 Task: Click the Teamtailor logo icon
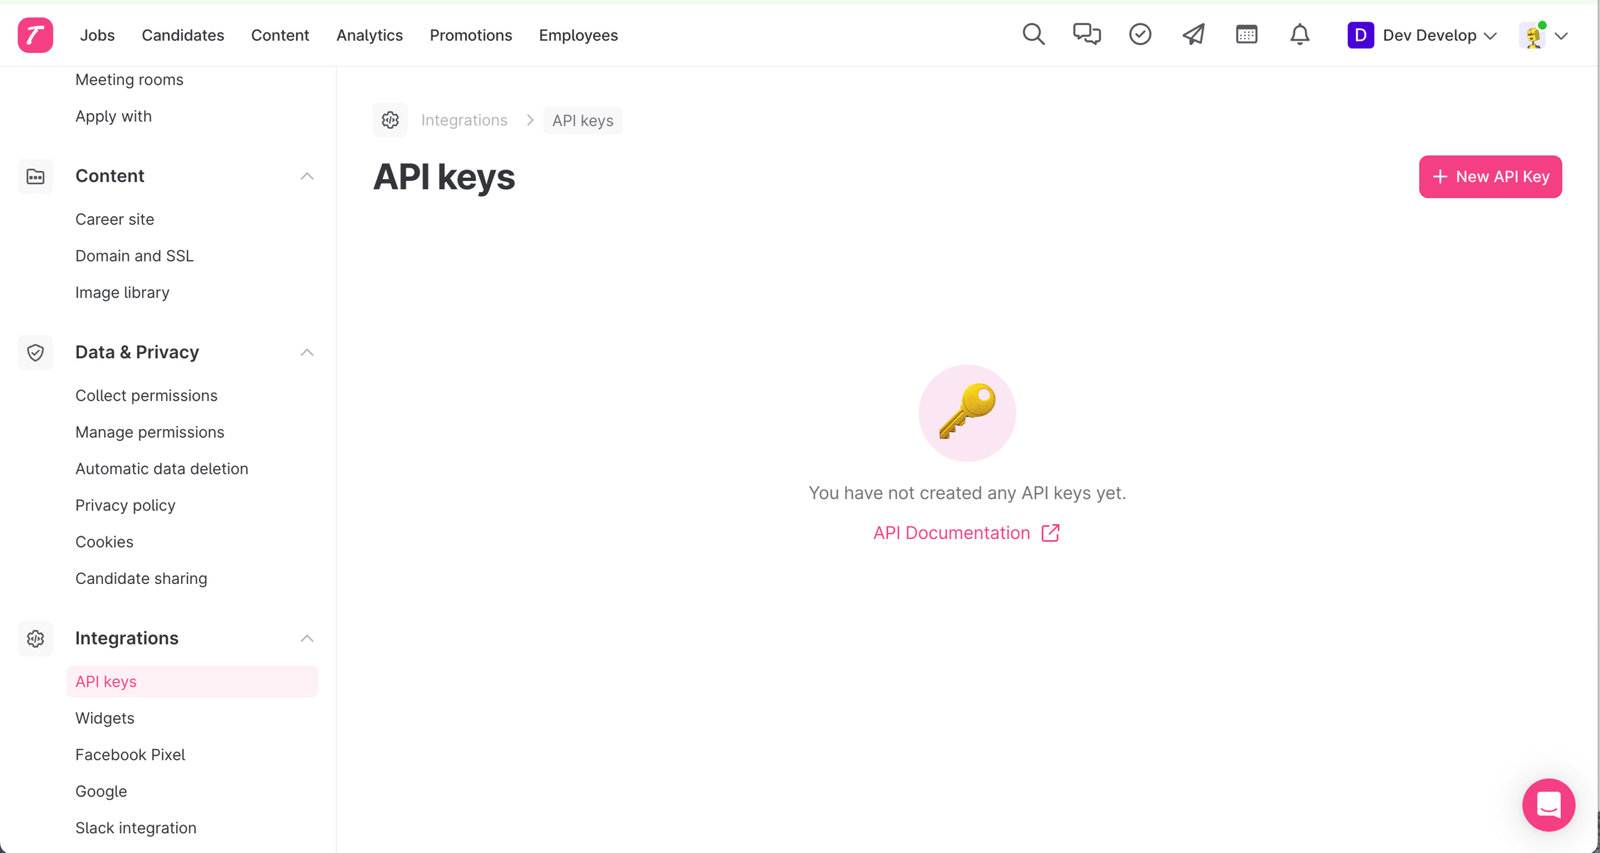click(x=35, y=35)
